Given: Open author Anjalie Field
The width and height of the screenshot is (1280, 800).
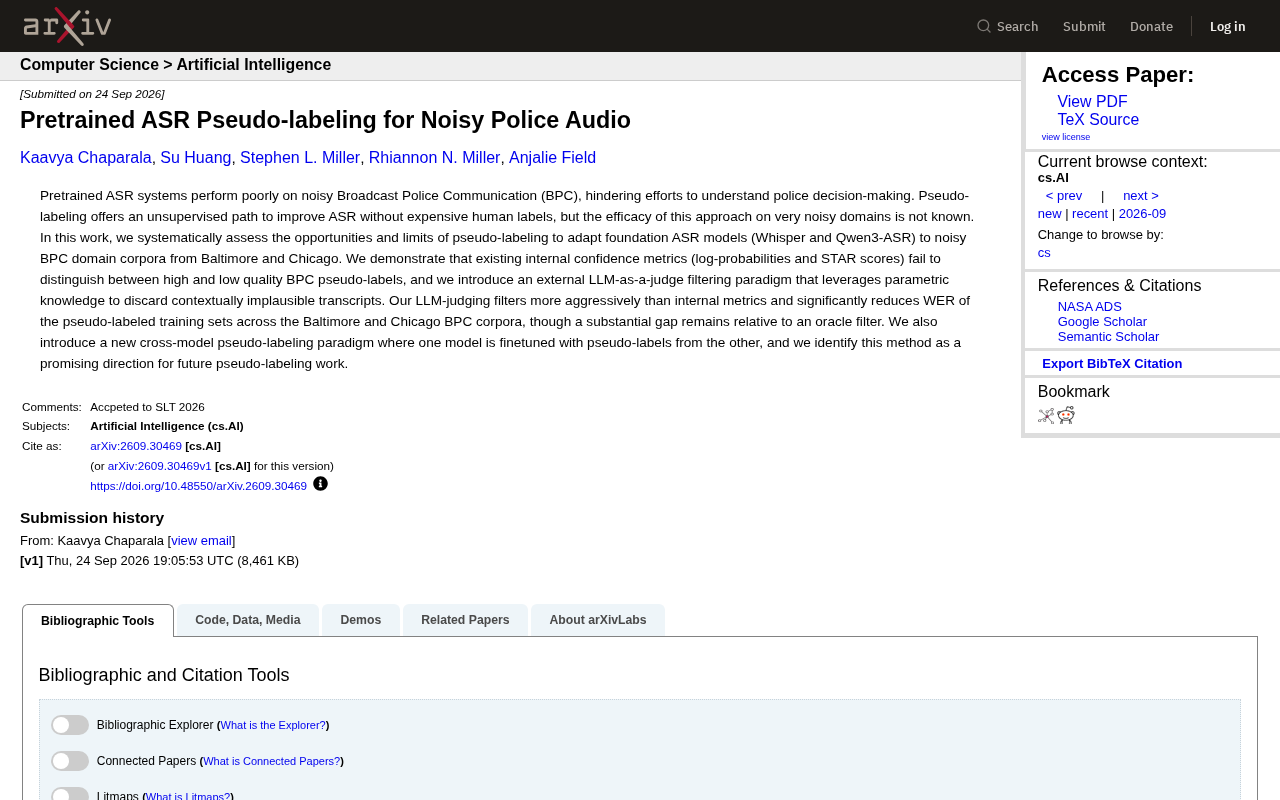Looking at the screenshot, I should (x=552, y=158).
